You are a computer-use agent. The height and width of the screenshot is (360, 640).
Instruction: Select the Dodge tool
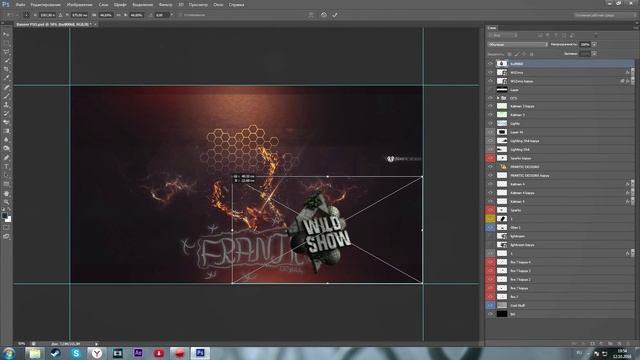(6, 149)
